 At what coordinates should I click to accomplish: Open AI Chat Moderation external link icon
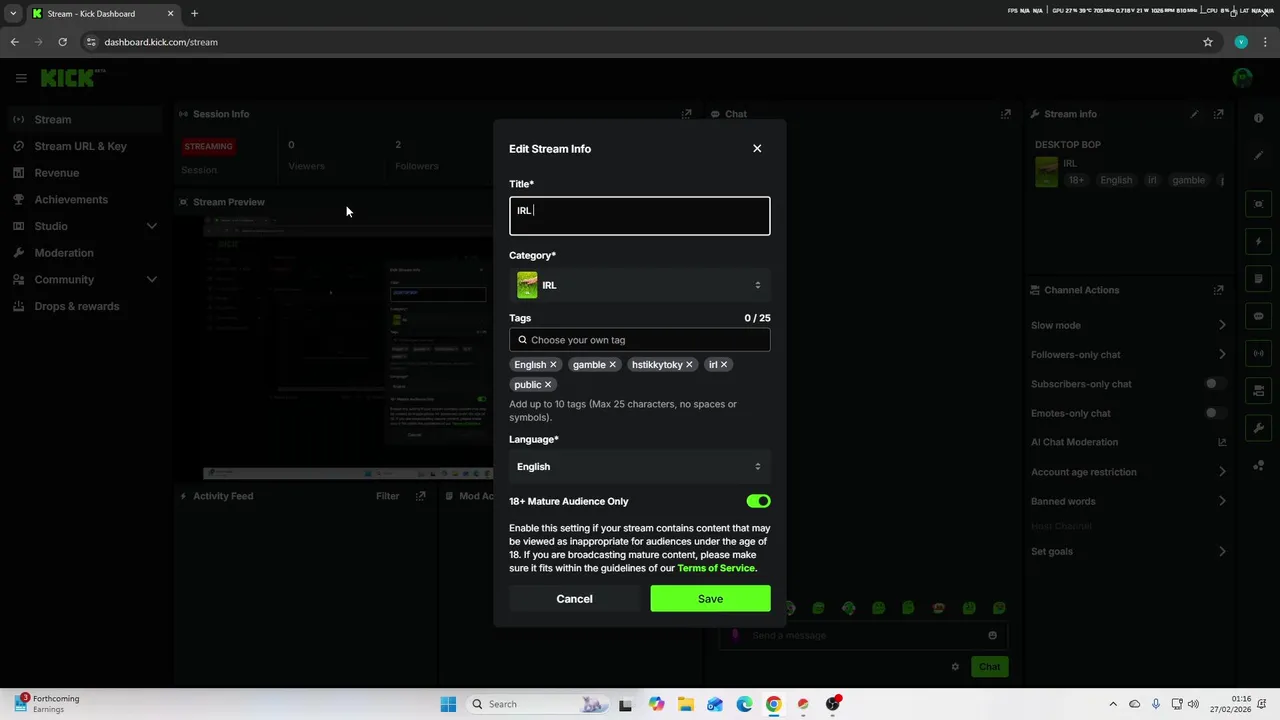1222,442
